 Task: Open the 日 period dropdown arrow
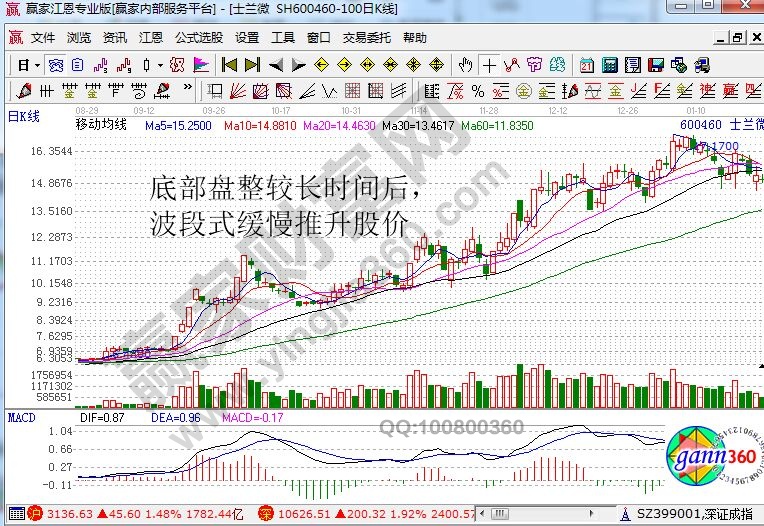pos(37,65)
